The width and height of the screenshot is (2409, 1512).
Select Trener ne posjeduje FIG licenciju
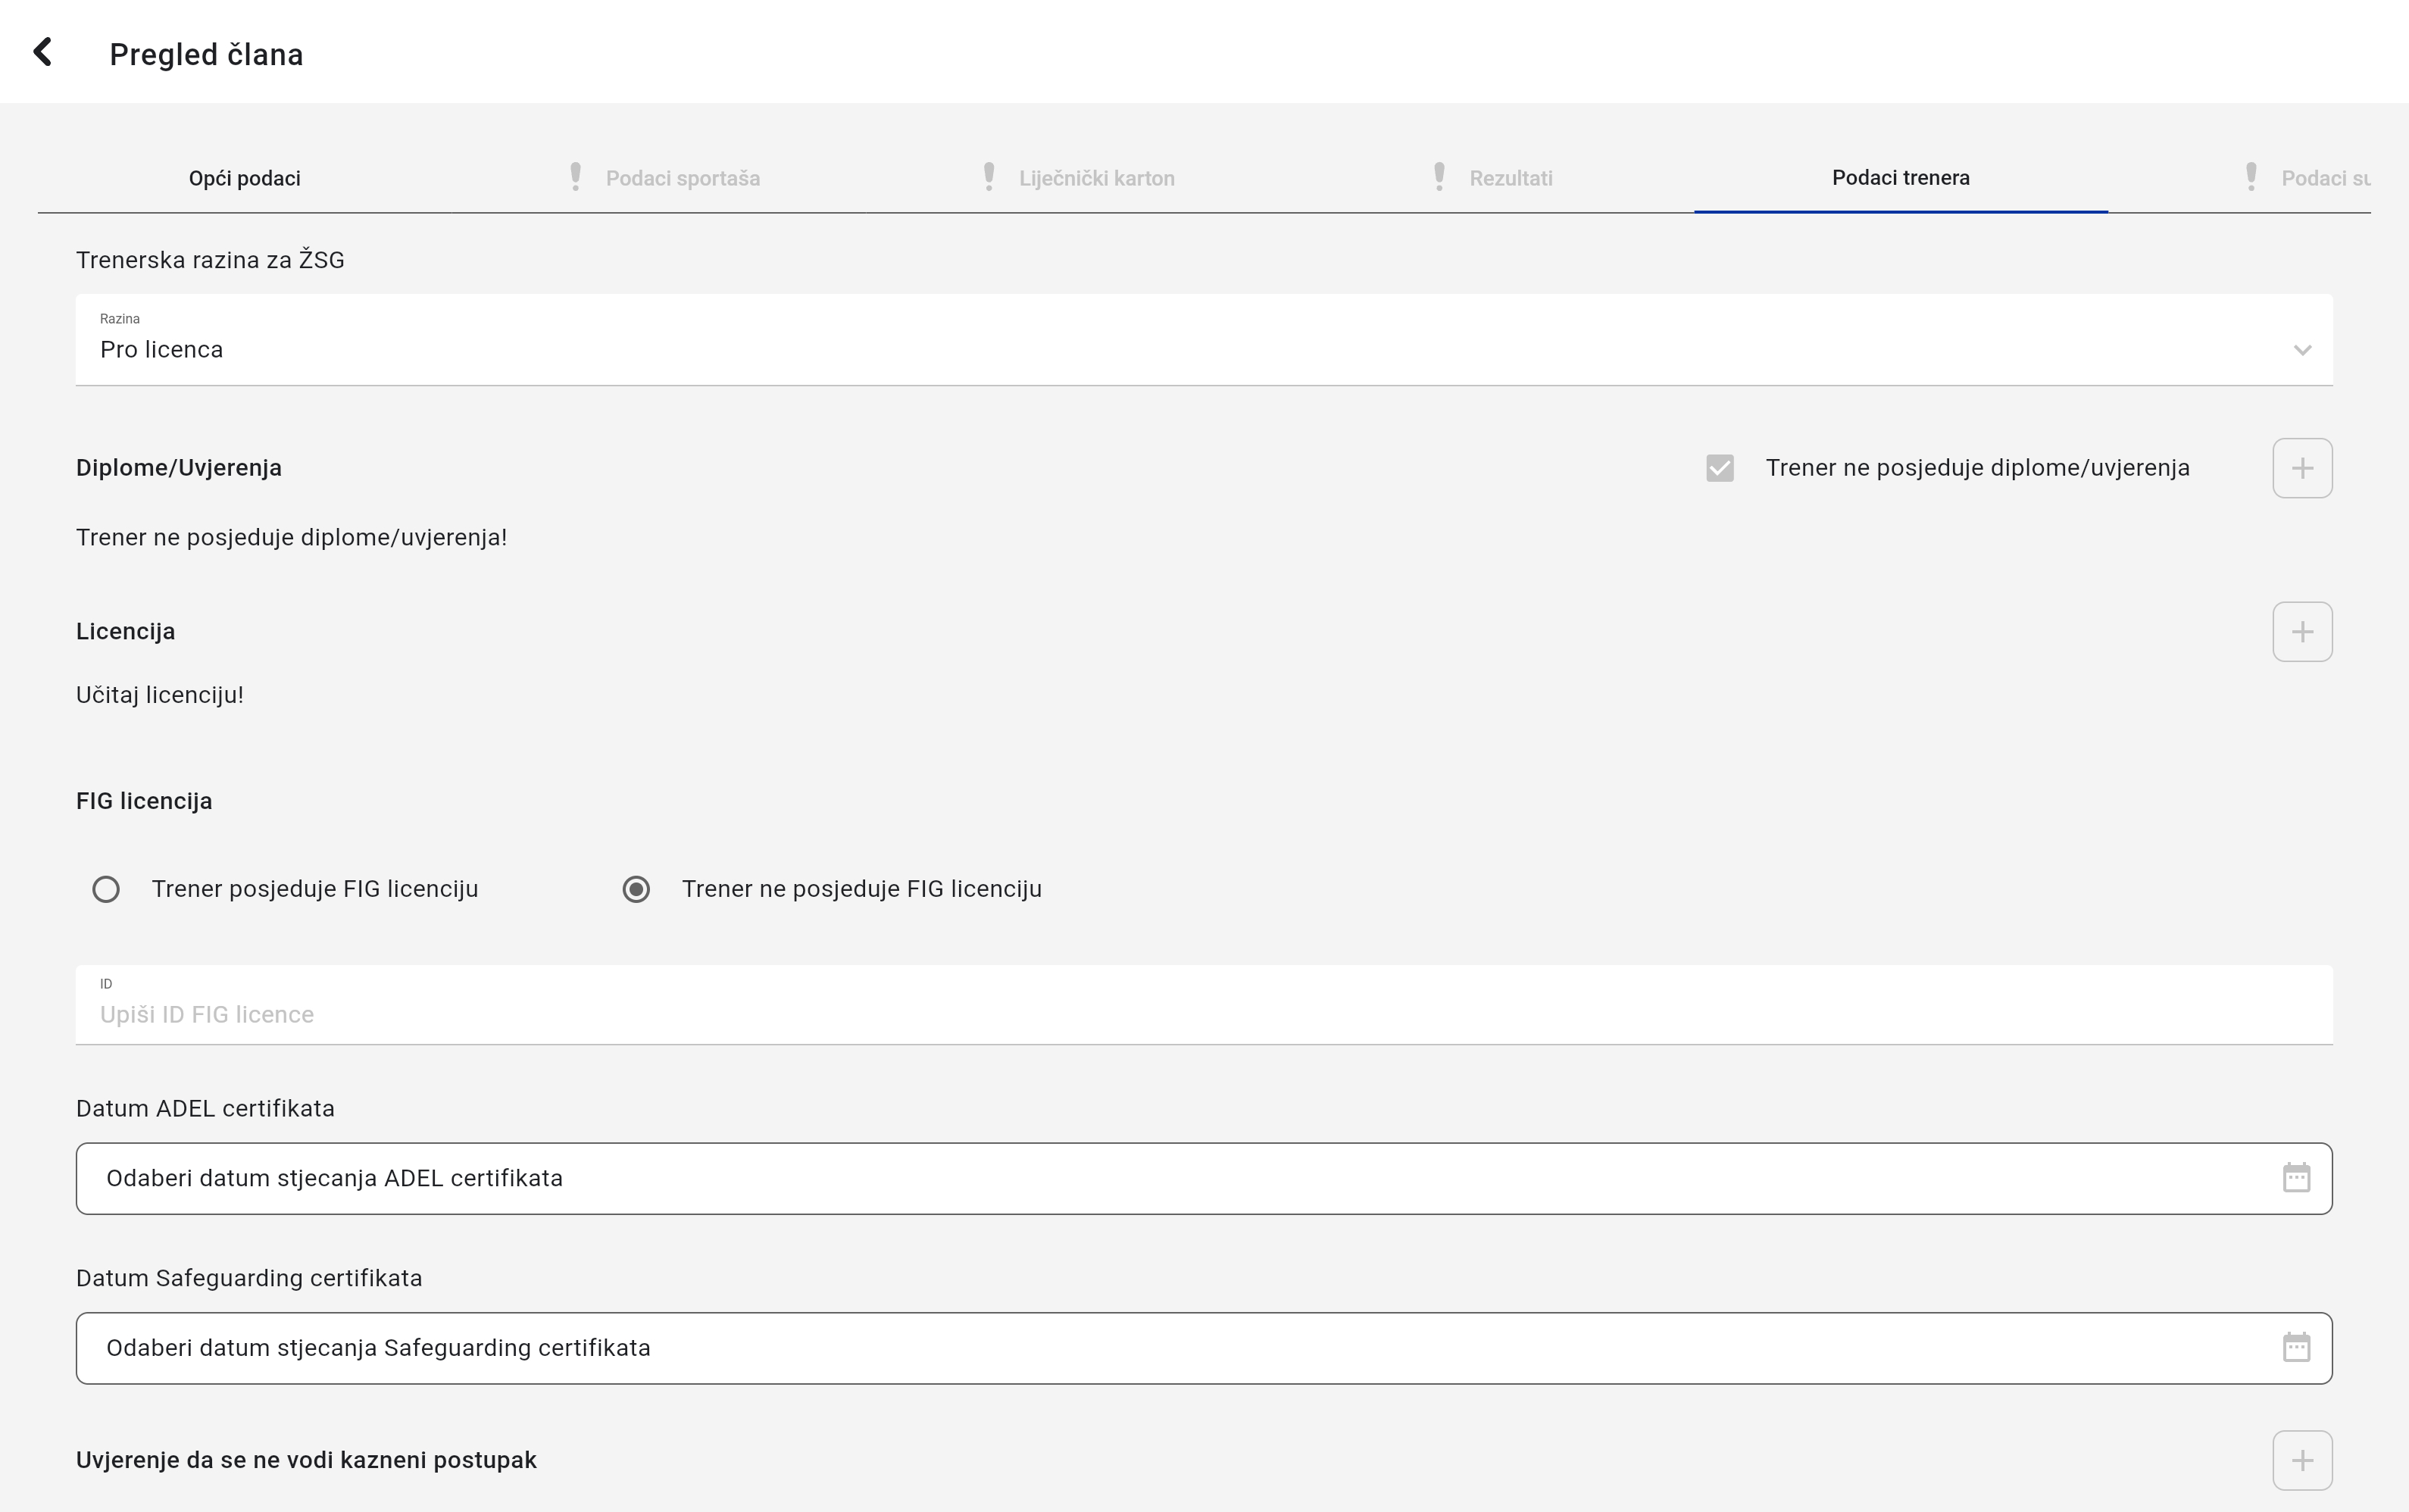pos(636,889)
